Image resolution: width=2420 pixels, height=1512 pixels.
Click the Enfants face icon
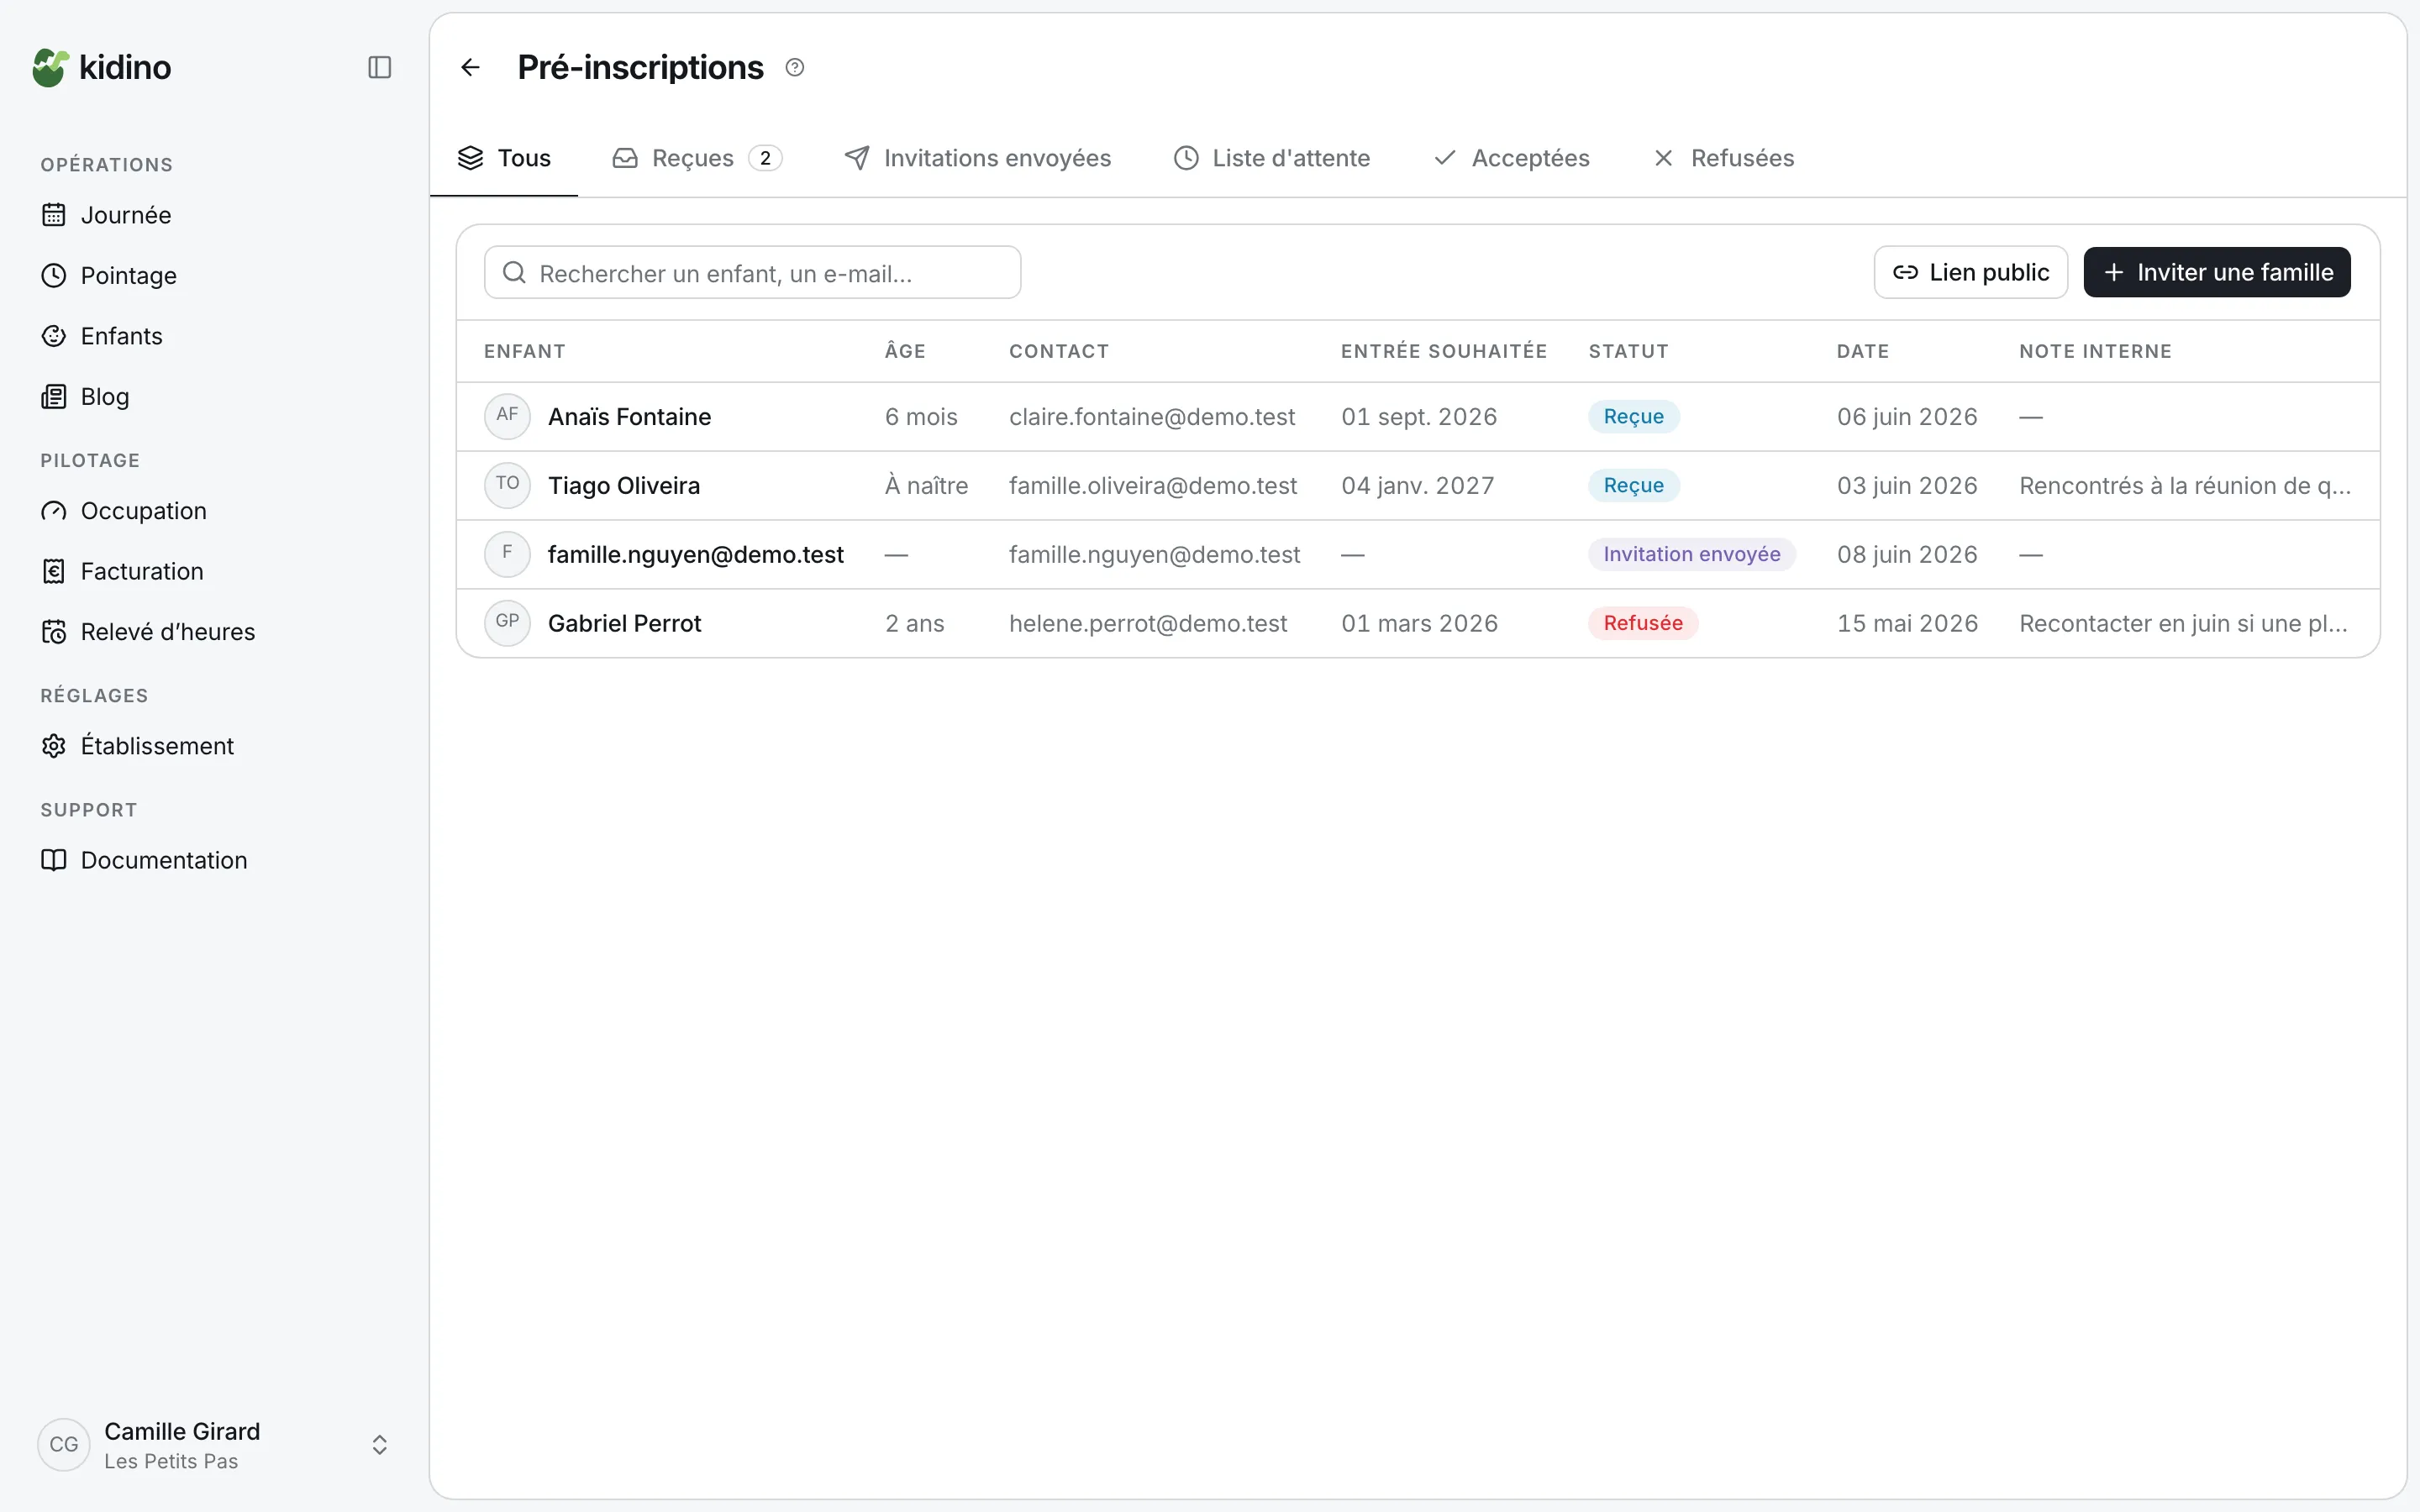[x=54, y=336]
